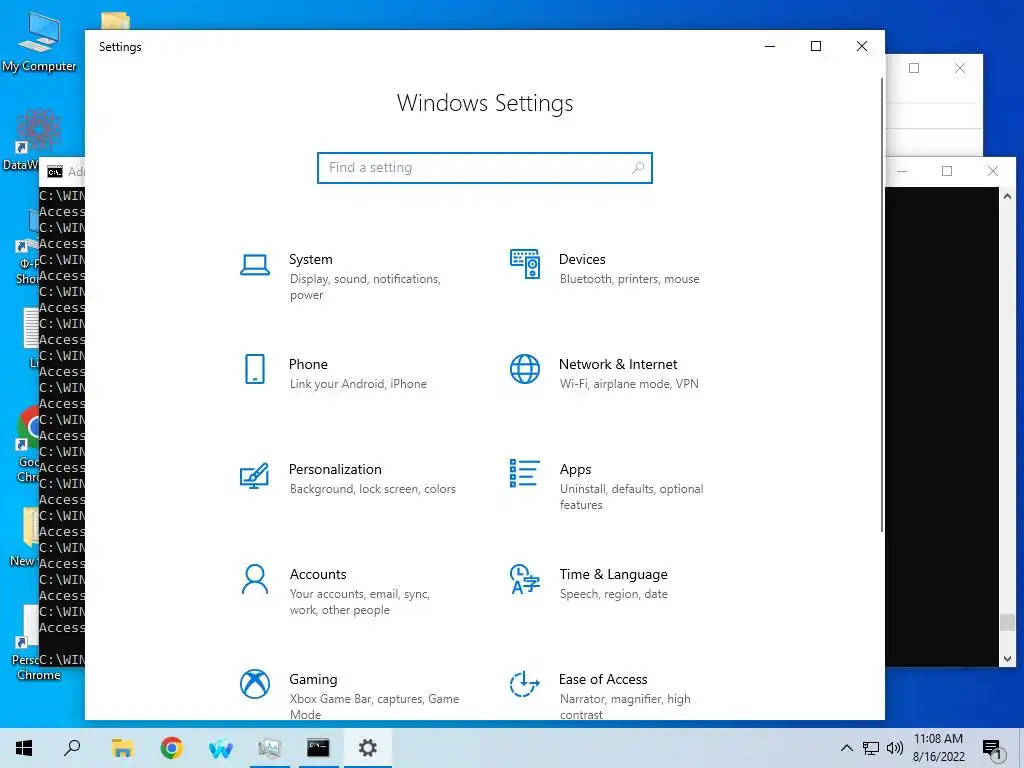This screenshot has width=1024, height=768.
Task: Open the System laptop icon
Action: pos(255,265)
